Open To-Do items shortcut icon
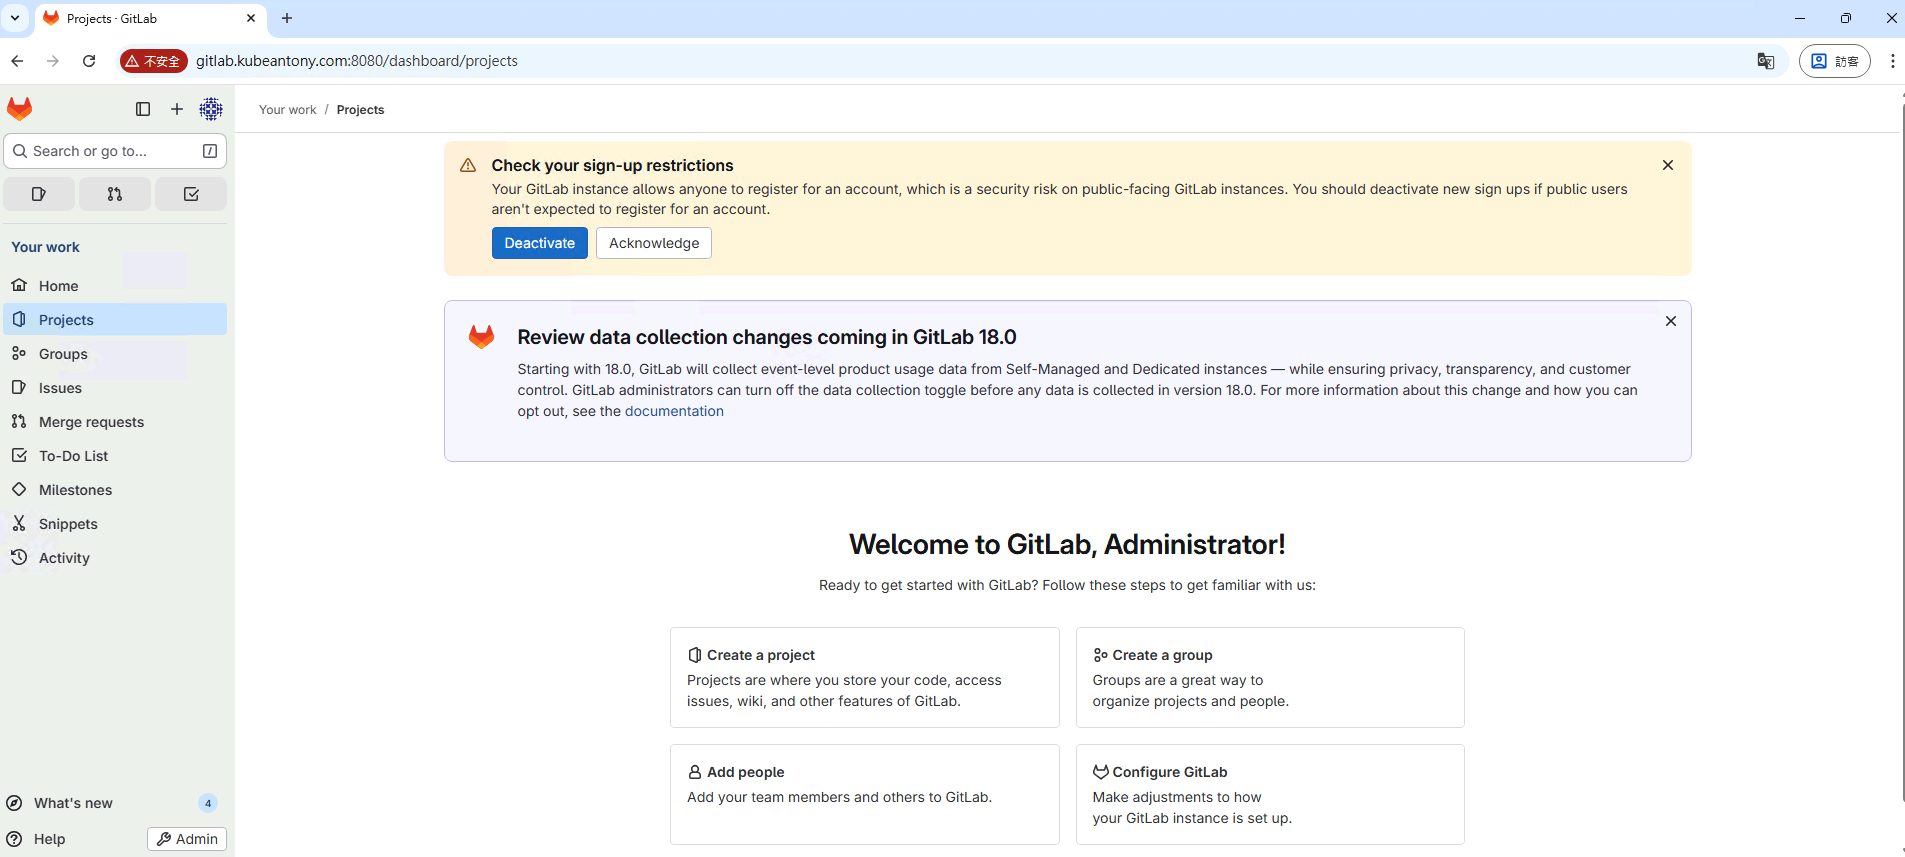Viewport: 1905px width, 857px height. pos(191,194)
